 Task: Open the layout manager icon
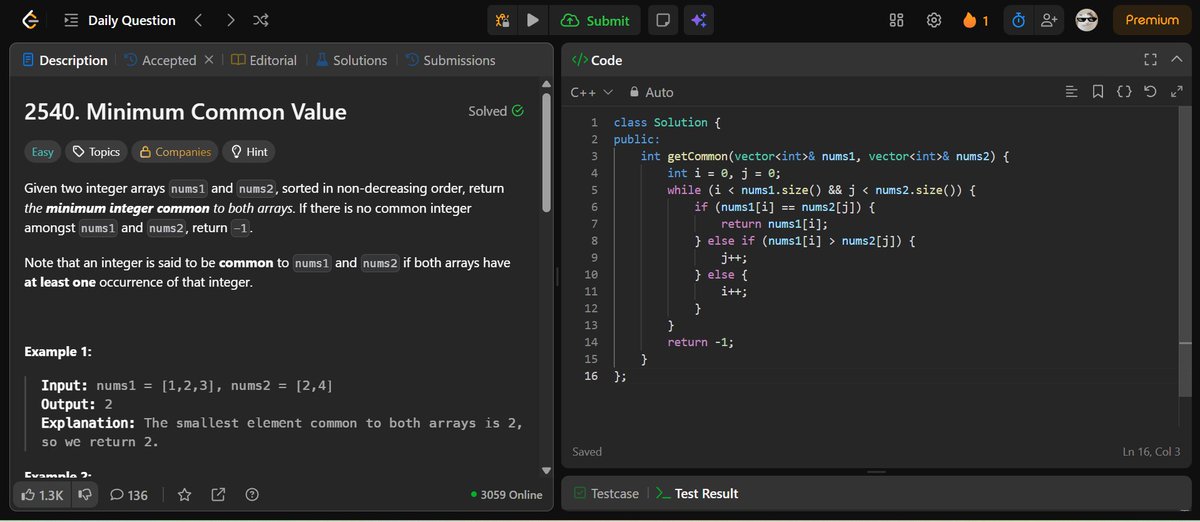click(x=896, y=20)
